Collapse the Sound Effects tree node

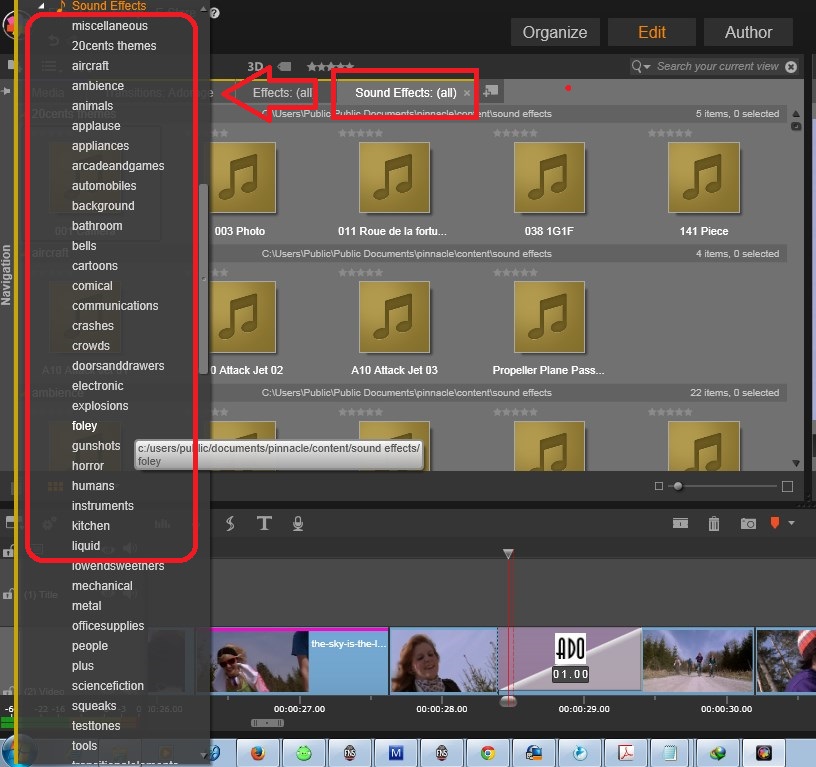[x=41, y=6]
